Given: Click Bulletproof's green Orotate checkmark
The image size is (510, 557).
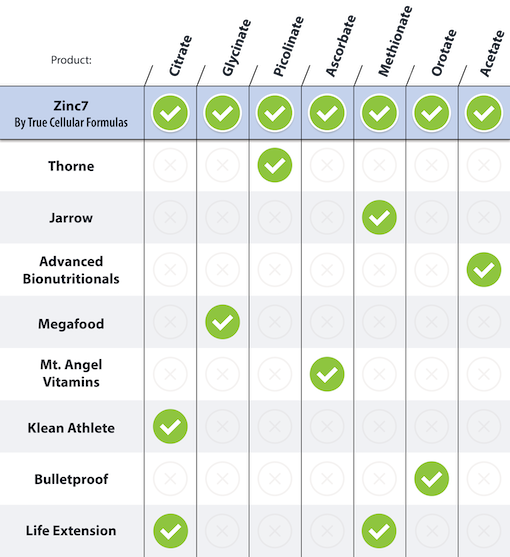Looking at the screenshot, I should point(432,478).
